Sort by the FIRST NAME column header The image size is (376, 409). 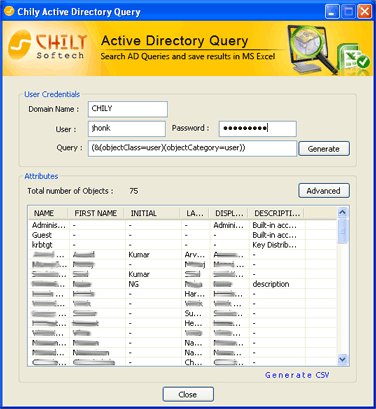click(x=96, y=213)
